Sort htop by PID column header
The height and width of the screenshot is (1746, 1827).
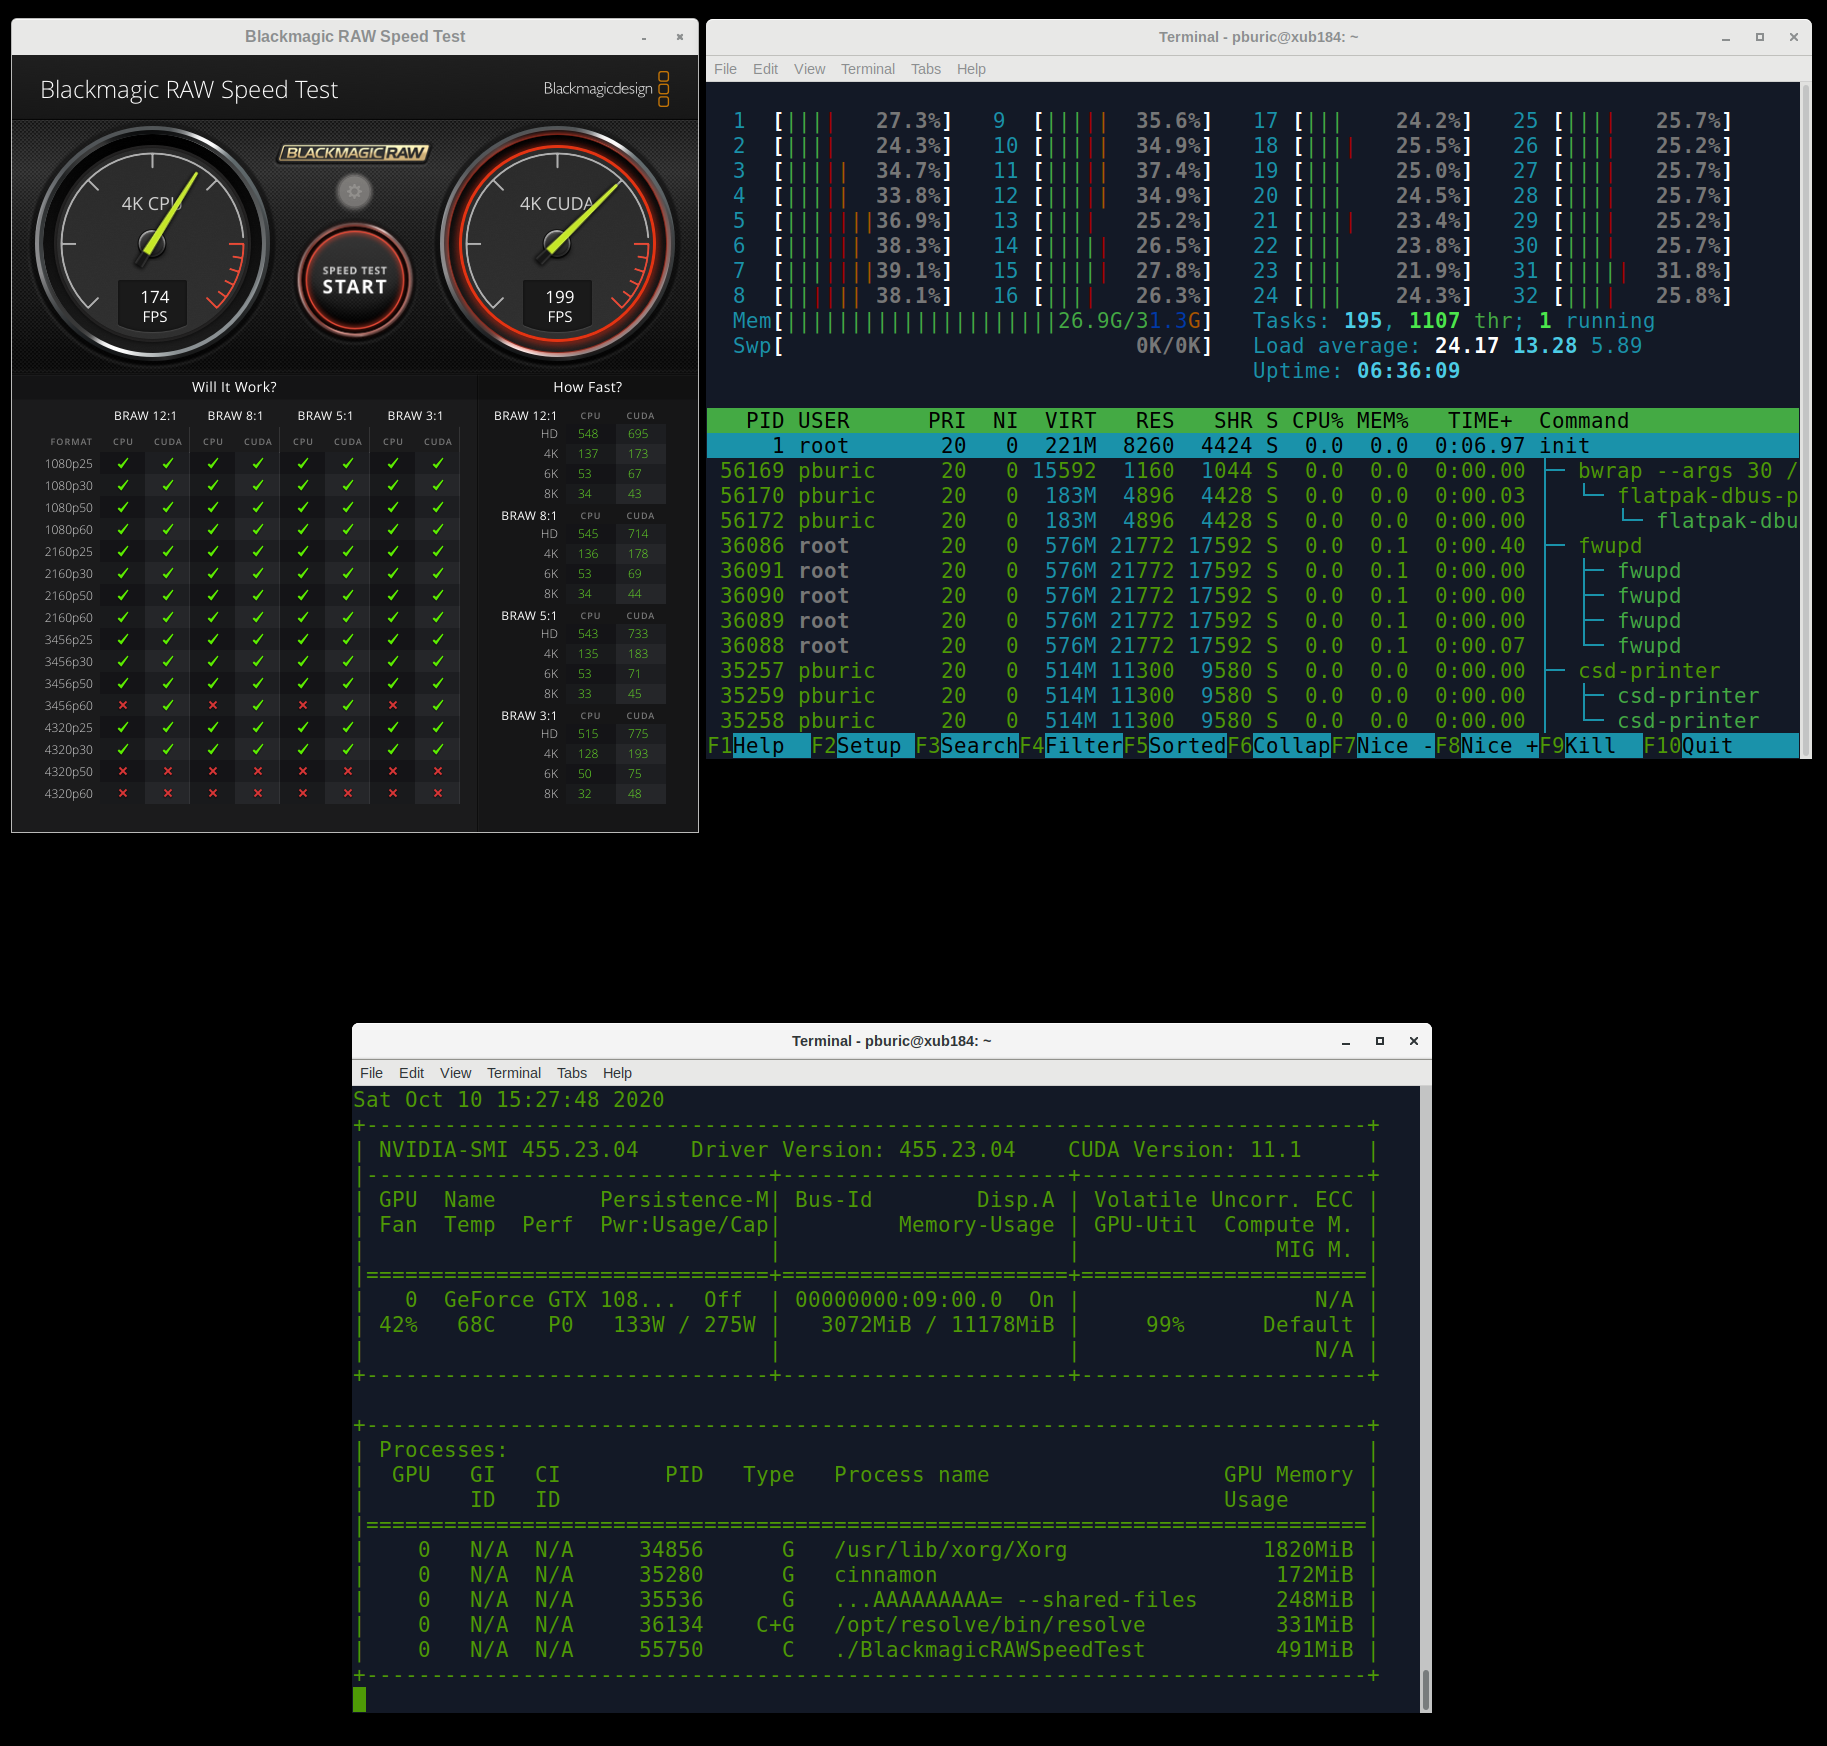[x=765, y=421]
